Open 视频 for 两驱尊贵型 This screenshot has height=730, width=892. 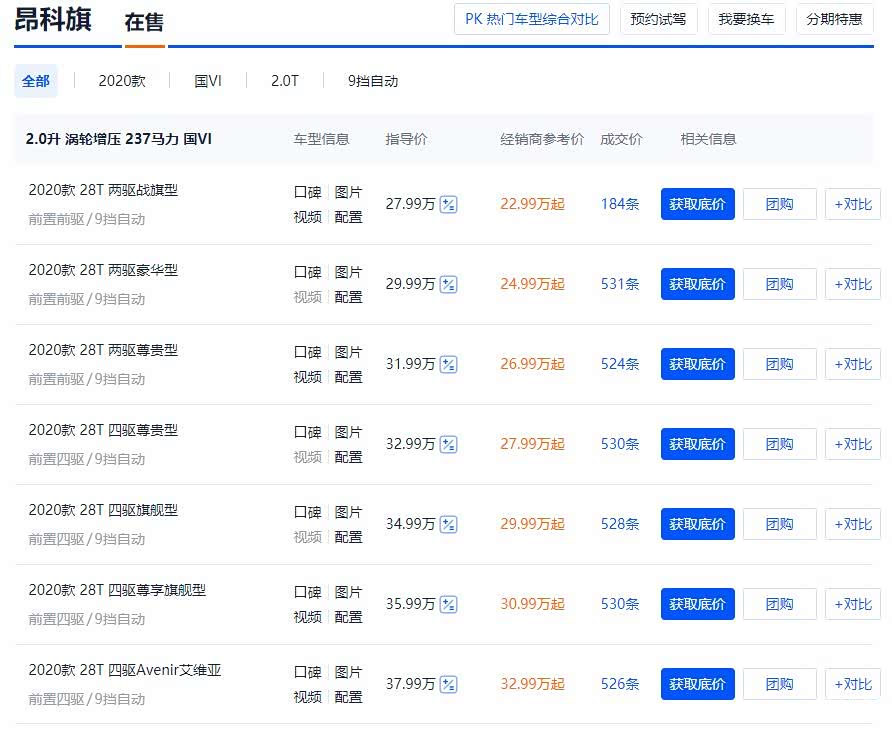[308, 377]
